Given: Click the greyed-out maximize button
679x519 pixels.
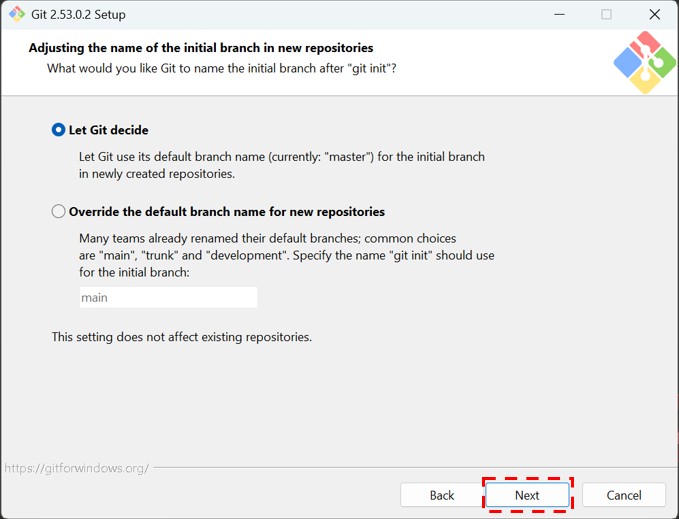Looking at the screenshot, I should [606, 15].
